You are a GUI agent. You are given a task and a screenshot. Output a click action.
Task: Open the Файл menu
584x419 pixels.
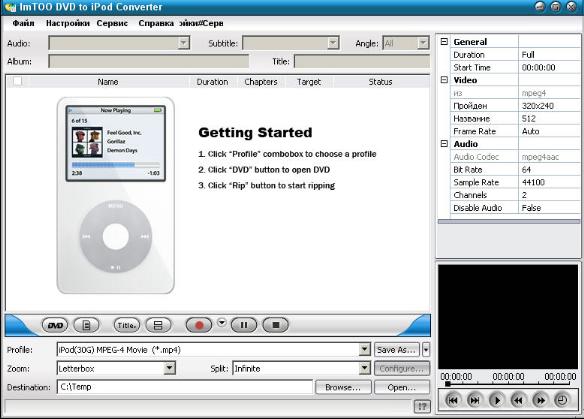click(23, 23)
